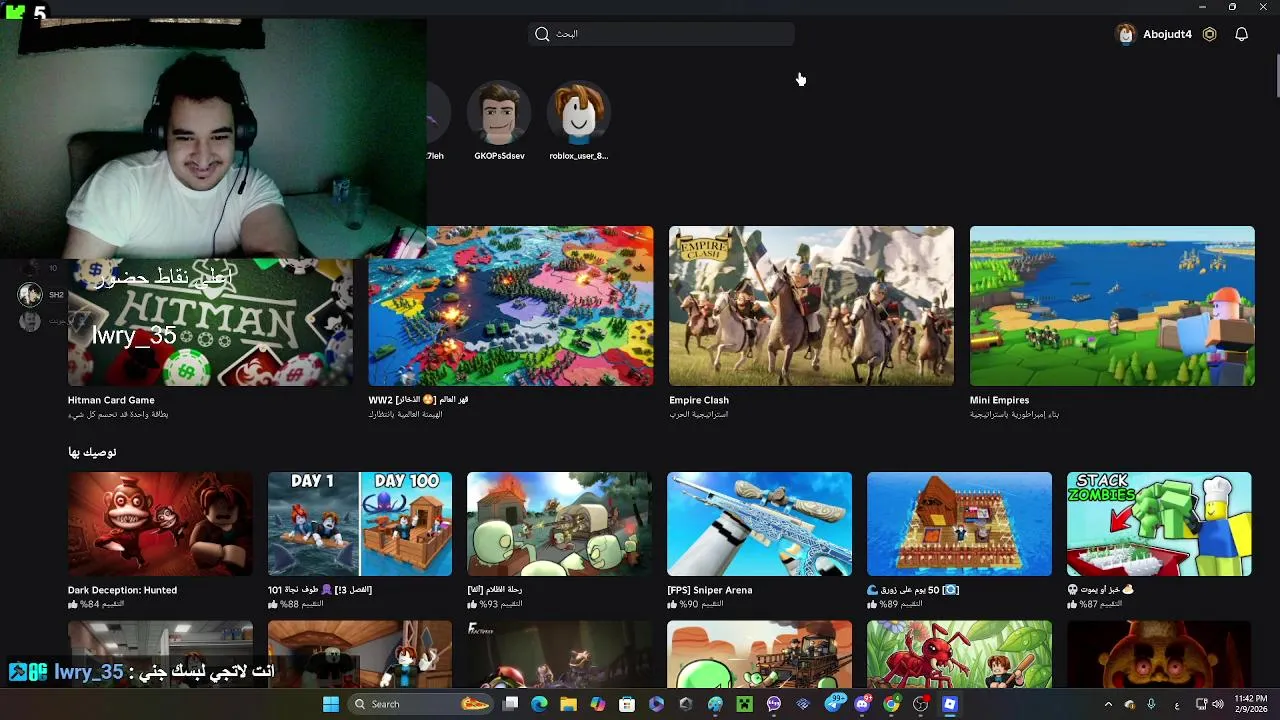Open the notifications bell icon
Image resolution: width=1280 pixels, height=720 pixels.
coord(1241,34)
